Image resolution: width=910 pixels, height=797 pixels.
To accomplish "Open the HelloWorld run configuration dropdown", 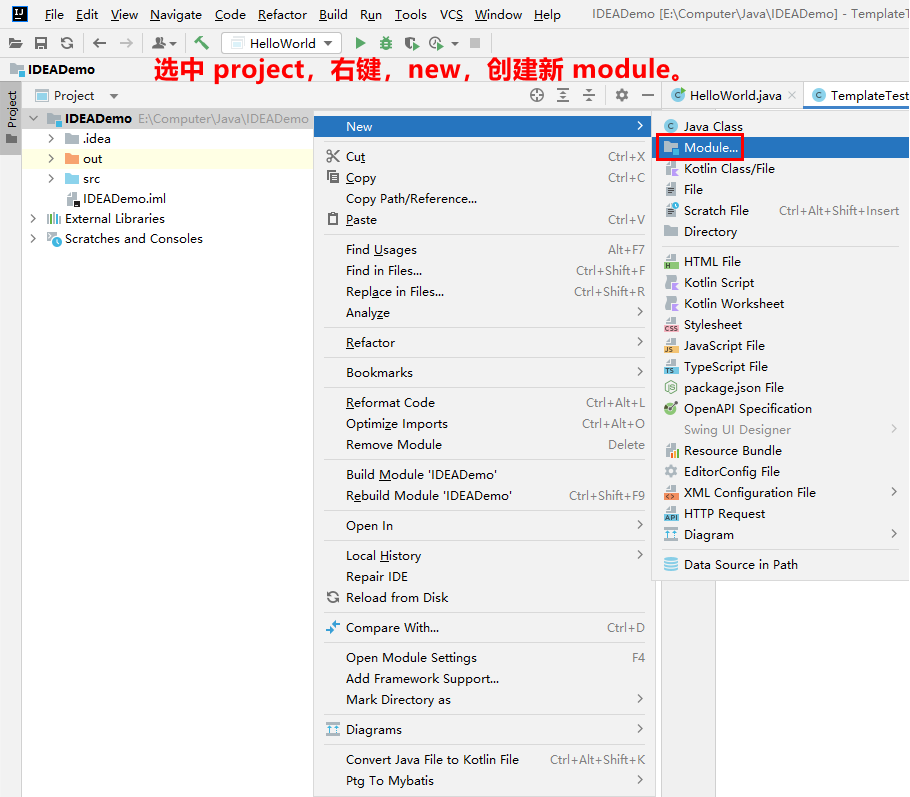I will pos(281,44).
